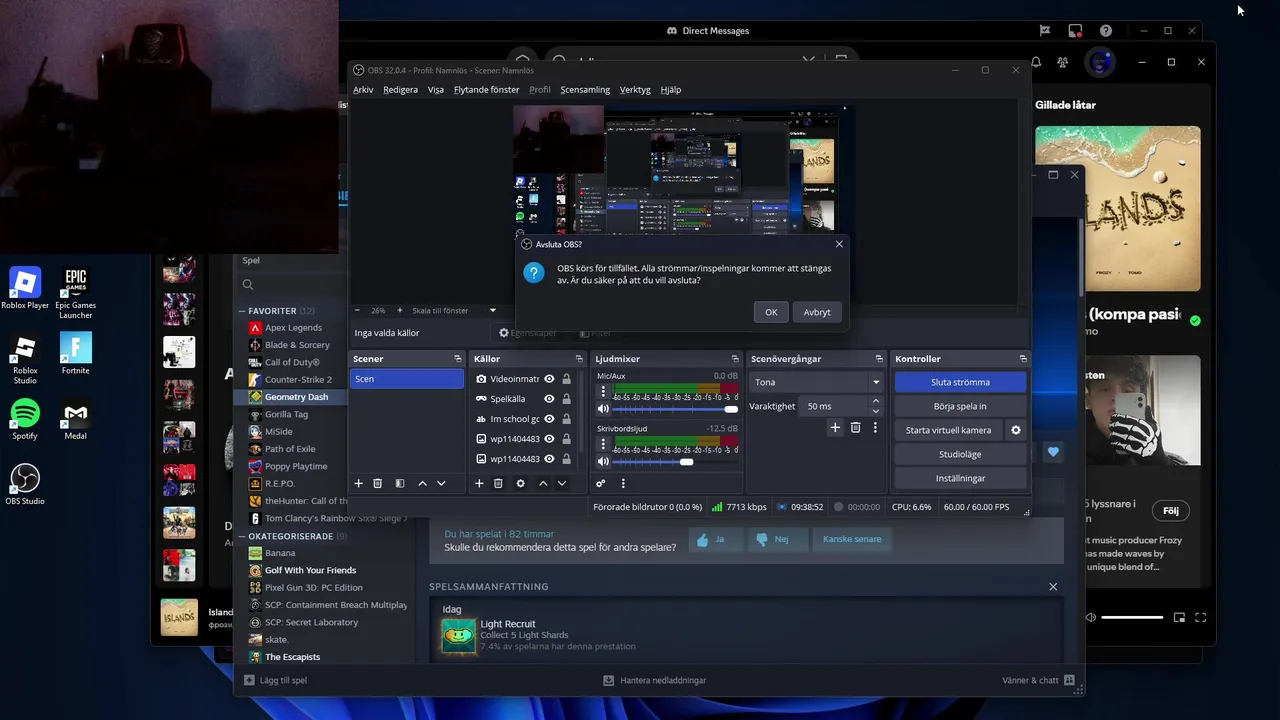Confirm quitting OBS with OK
This screenshot has width=1280, height=720.
[771, 312]
